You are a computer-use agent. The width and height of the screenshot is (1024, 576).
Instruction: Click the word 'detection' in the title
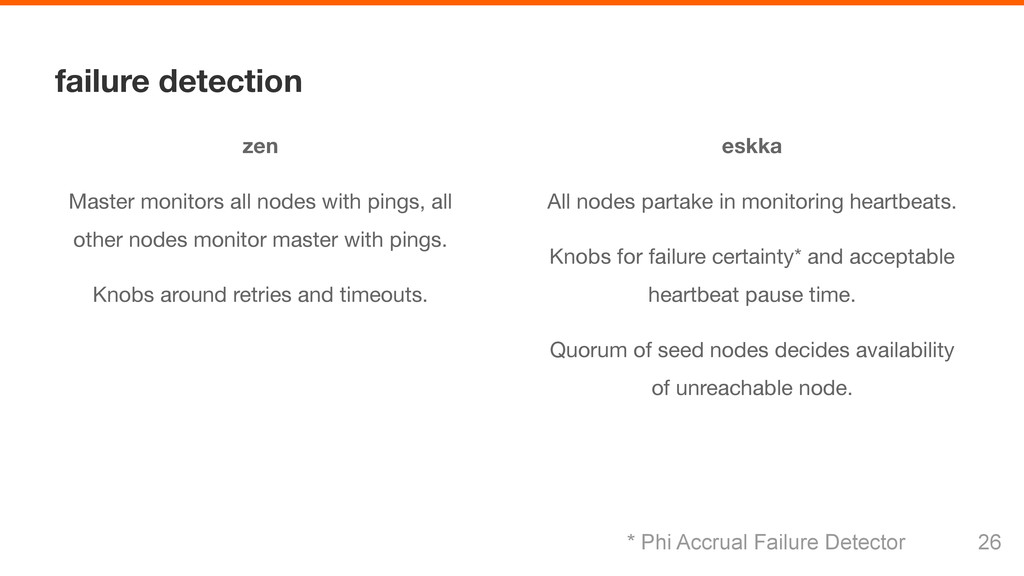pos(231,82)
